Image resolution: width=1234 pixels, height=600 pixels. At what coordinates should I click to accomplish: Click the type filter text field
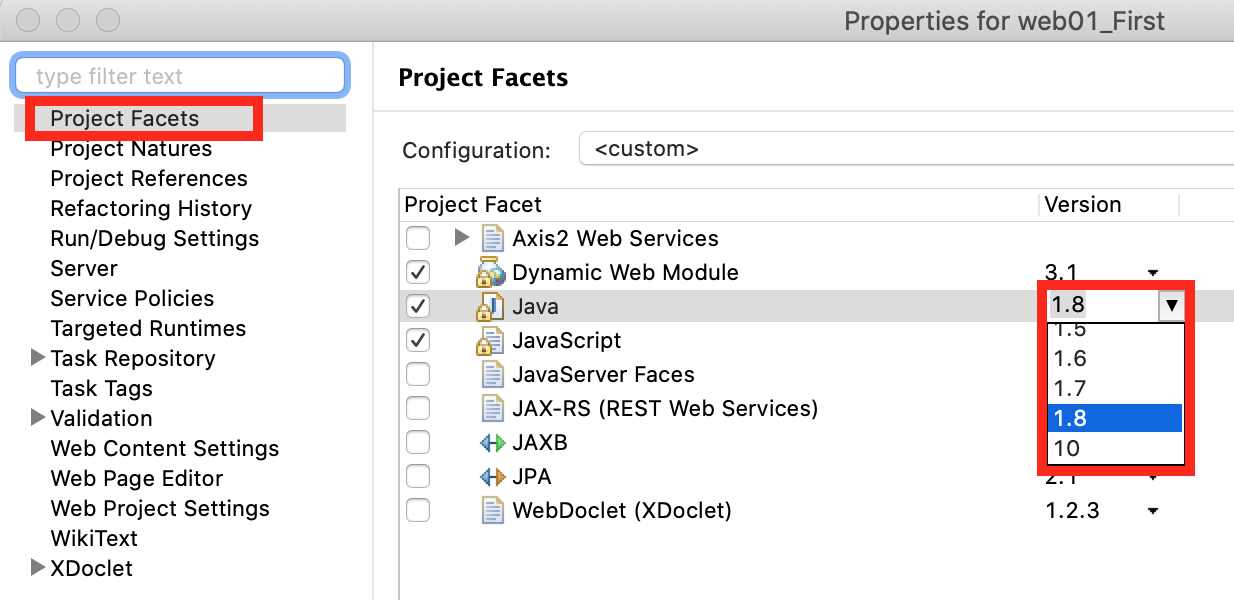(x=180, y=76)
